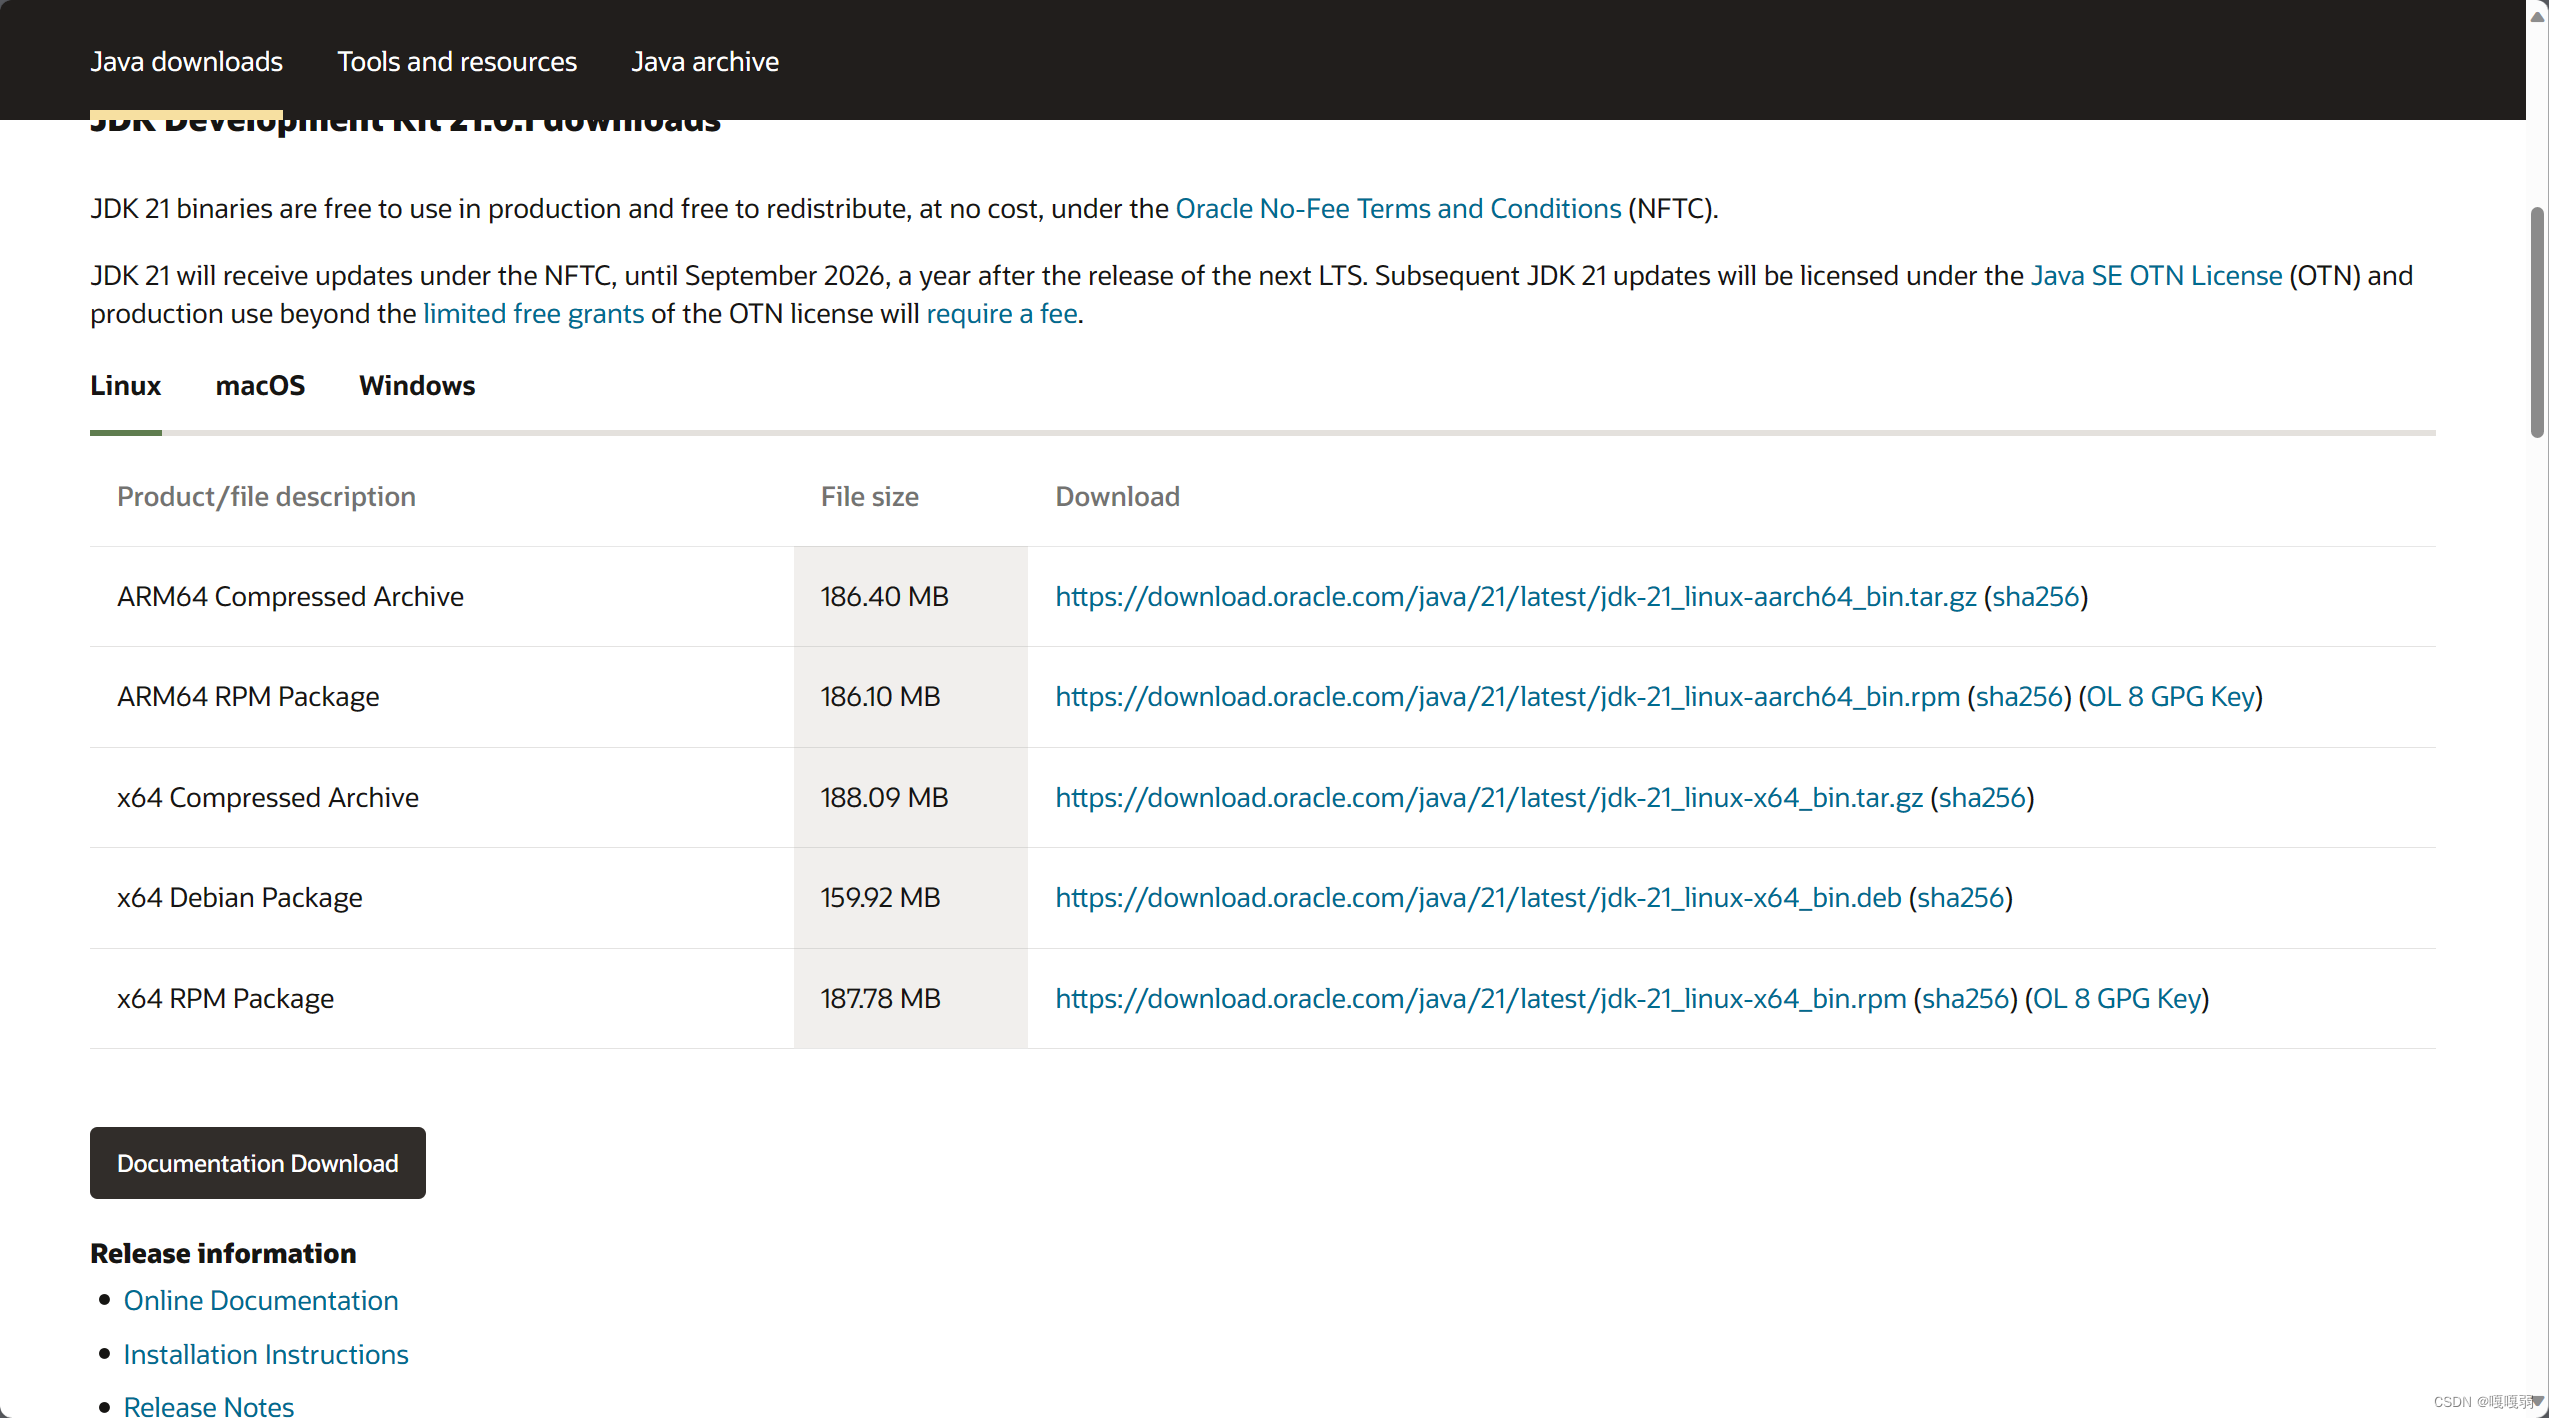Viewport: 2549px width, 1418px height.
Task: Click the limited free grants link
Action: tap(533, 314)
